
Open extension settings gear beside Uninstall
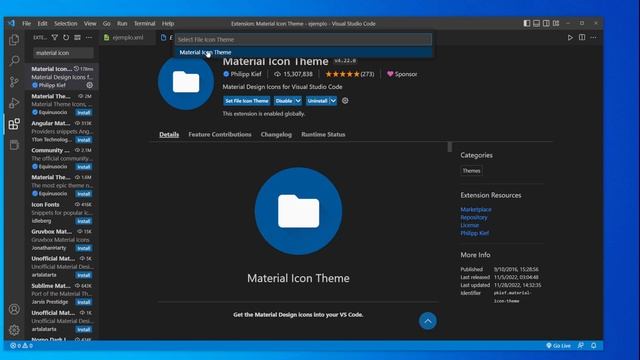345,100
